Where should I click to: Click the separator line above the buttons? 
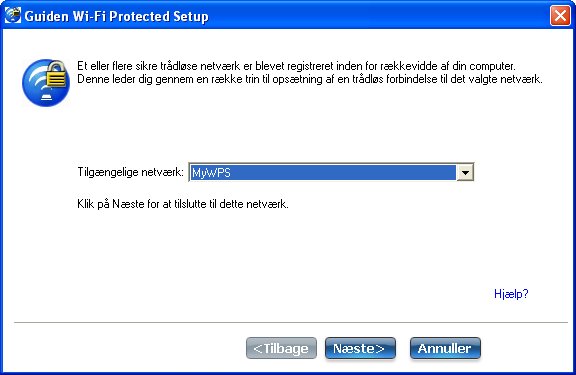(291, 322)
